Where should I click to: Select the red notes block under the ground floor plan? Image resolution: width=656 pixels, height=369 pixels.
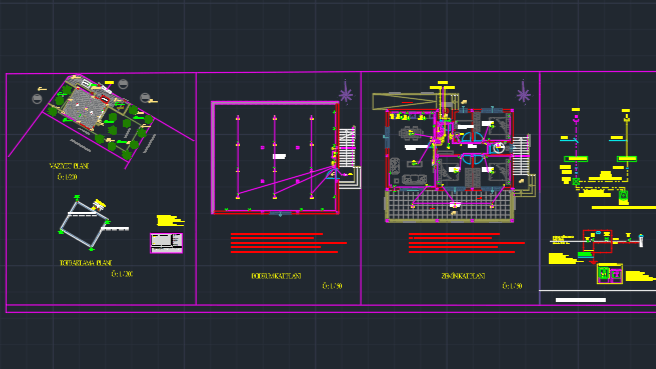click(466, 243)
